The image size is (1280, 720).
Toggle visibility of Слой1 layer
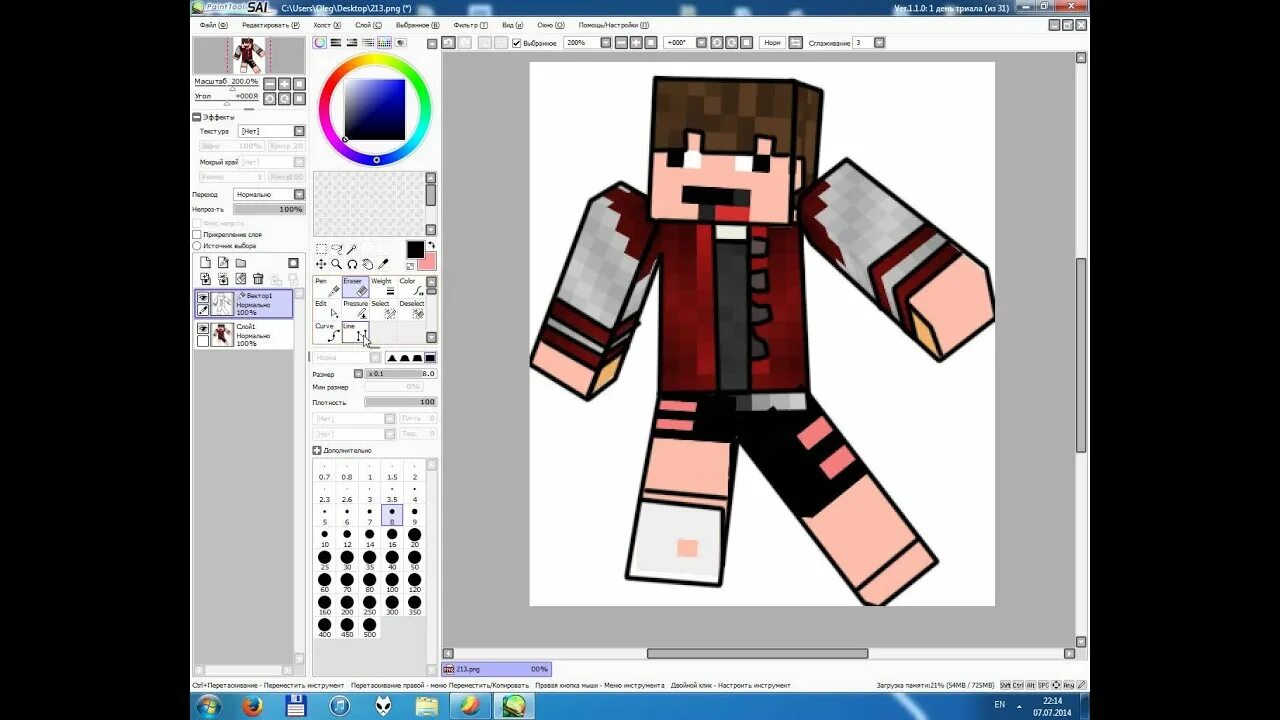[x=203, y=329]
